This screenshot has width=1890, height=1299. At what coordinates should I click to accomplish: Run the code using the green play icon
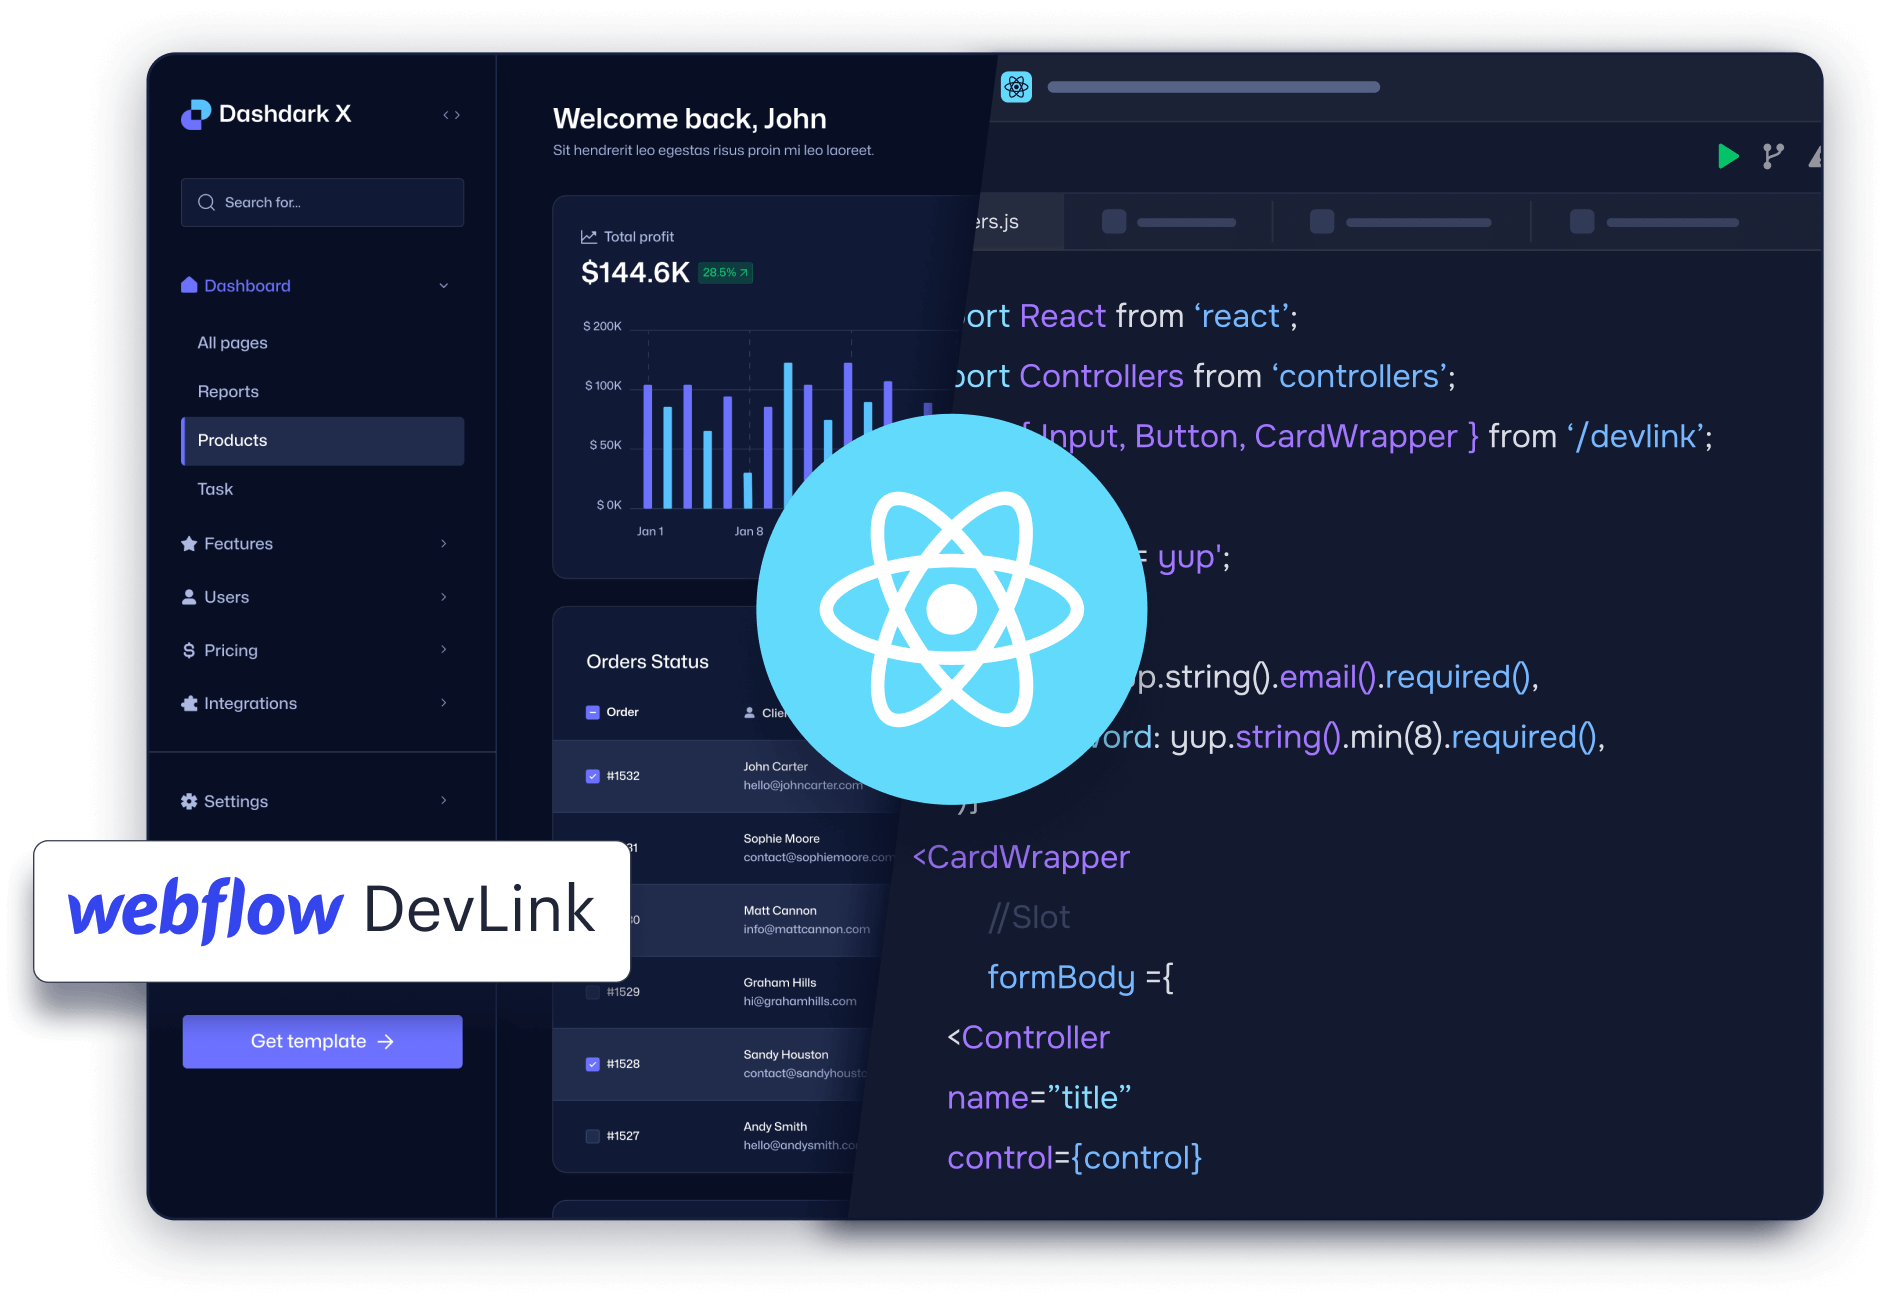tap(1728, 157)
